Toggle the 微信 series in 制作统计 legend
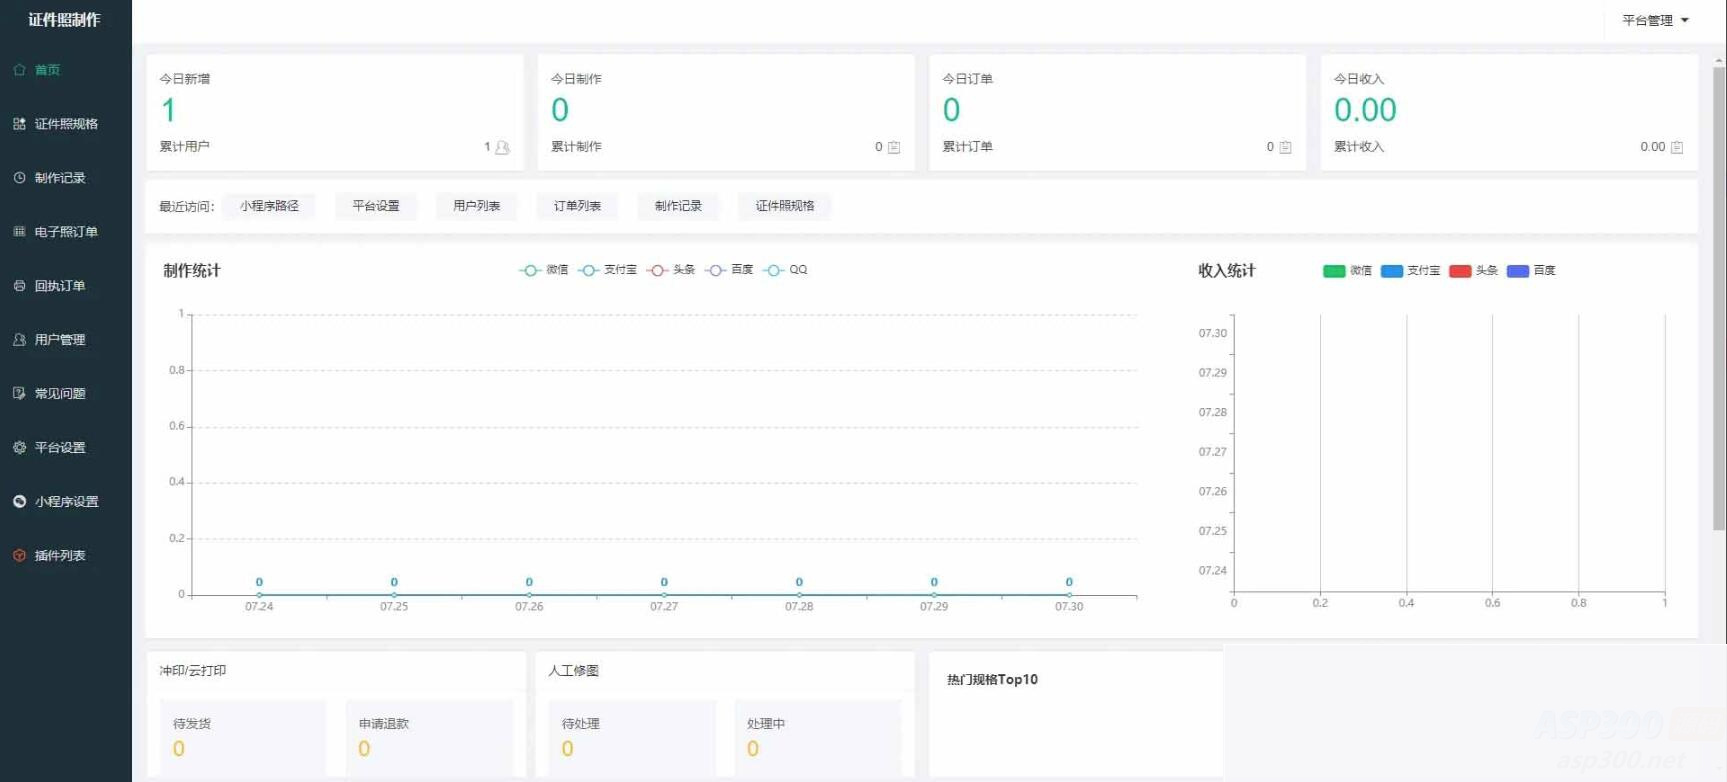1727x782 pixels. point(544,270)
